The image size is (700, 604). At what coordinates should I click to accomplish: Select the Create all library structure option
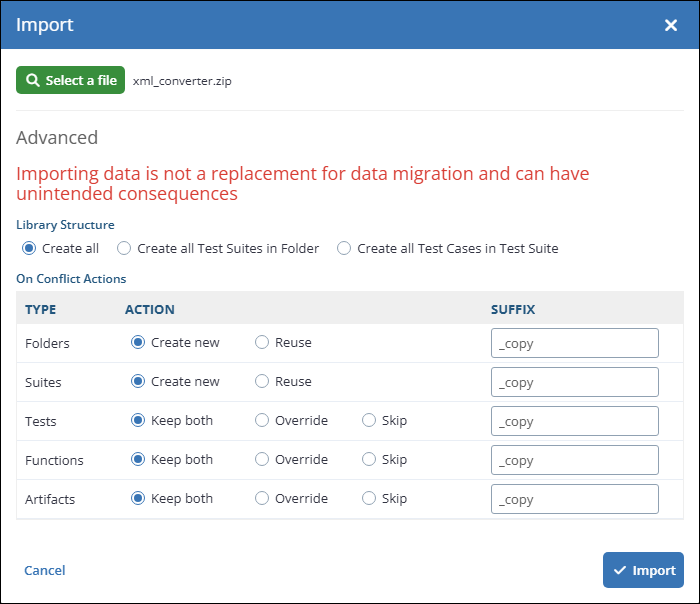(30, 248)
